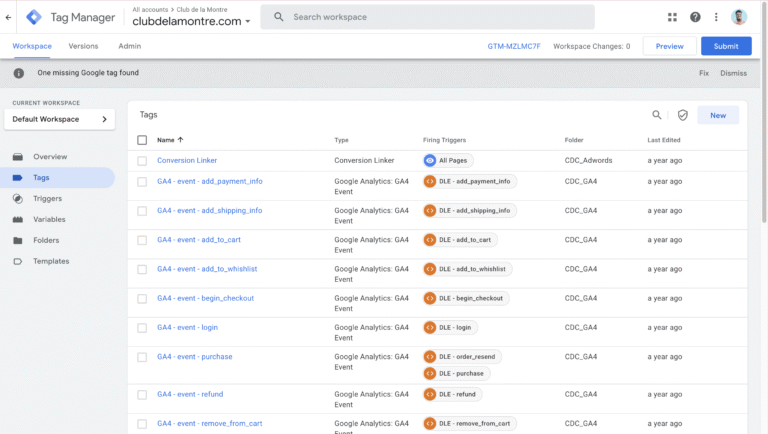
Task: Click the search icon in Tags panel
Action: (x=657, y=115)
